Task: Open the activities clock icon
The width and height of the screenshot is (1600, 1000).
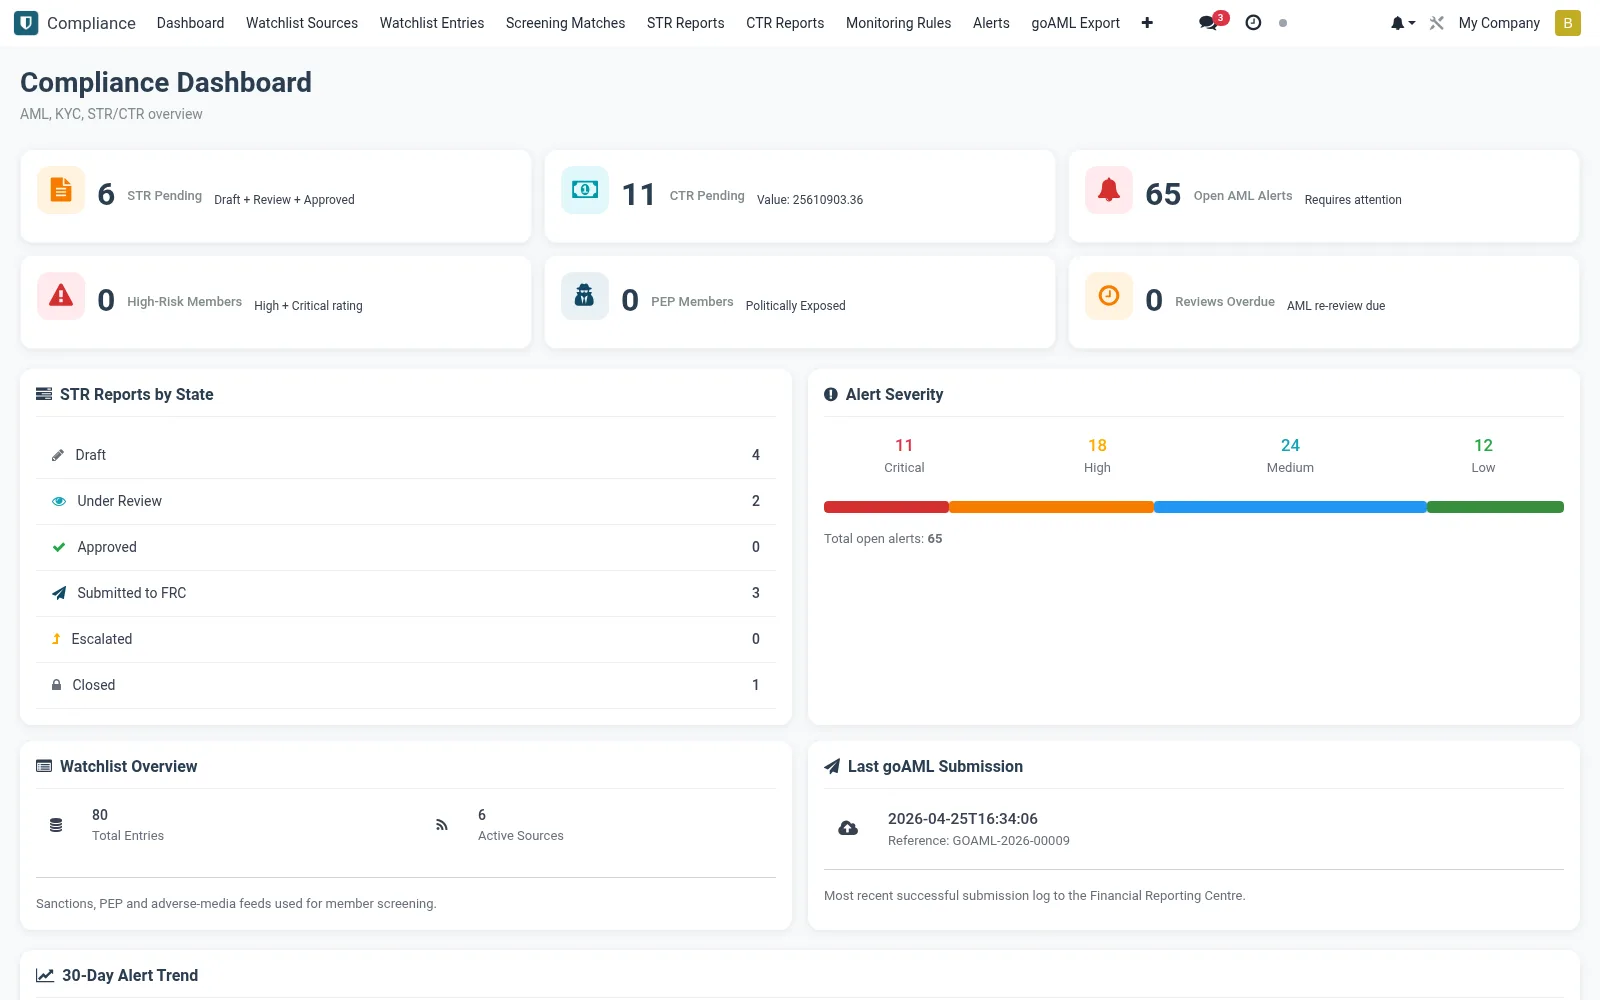Action: (x=1253, y=22)
